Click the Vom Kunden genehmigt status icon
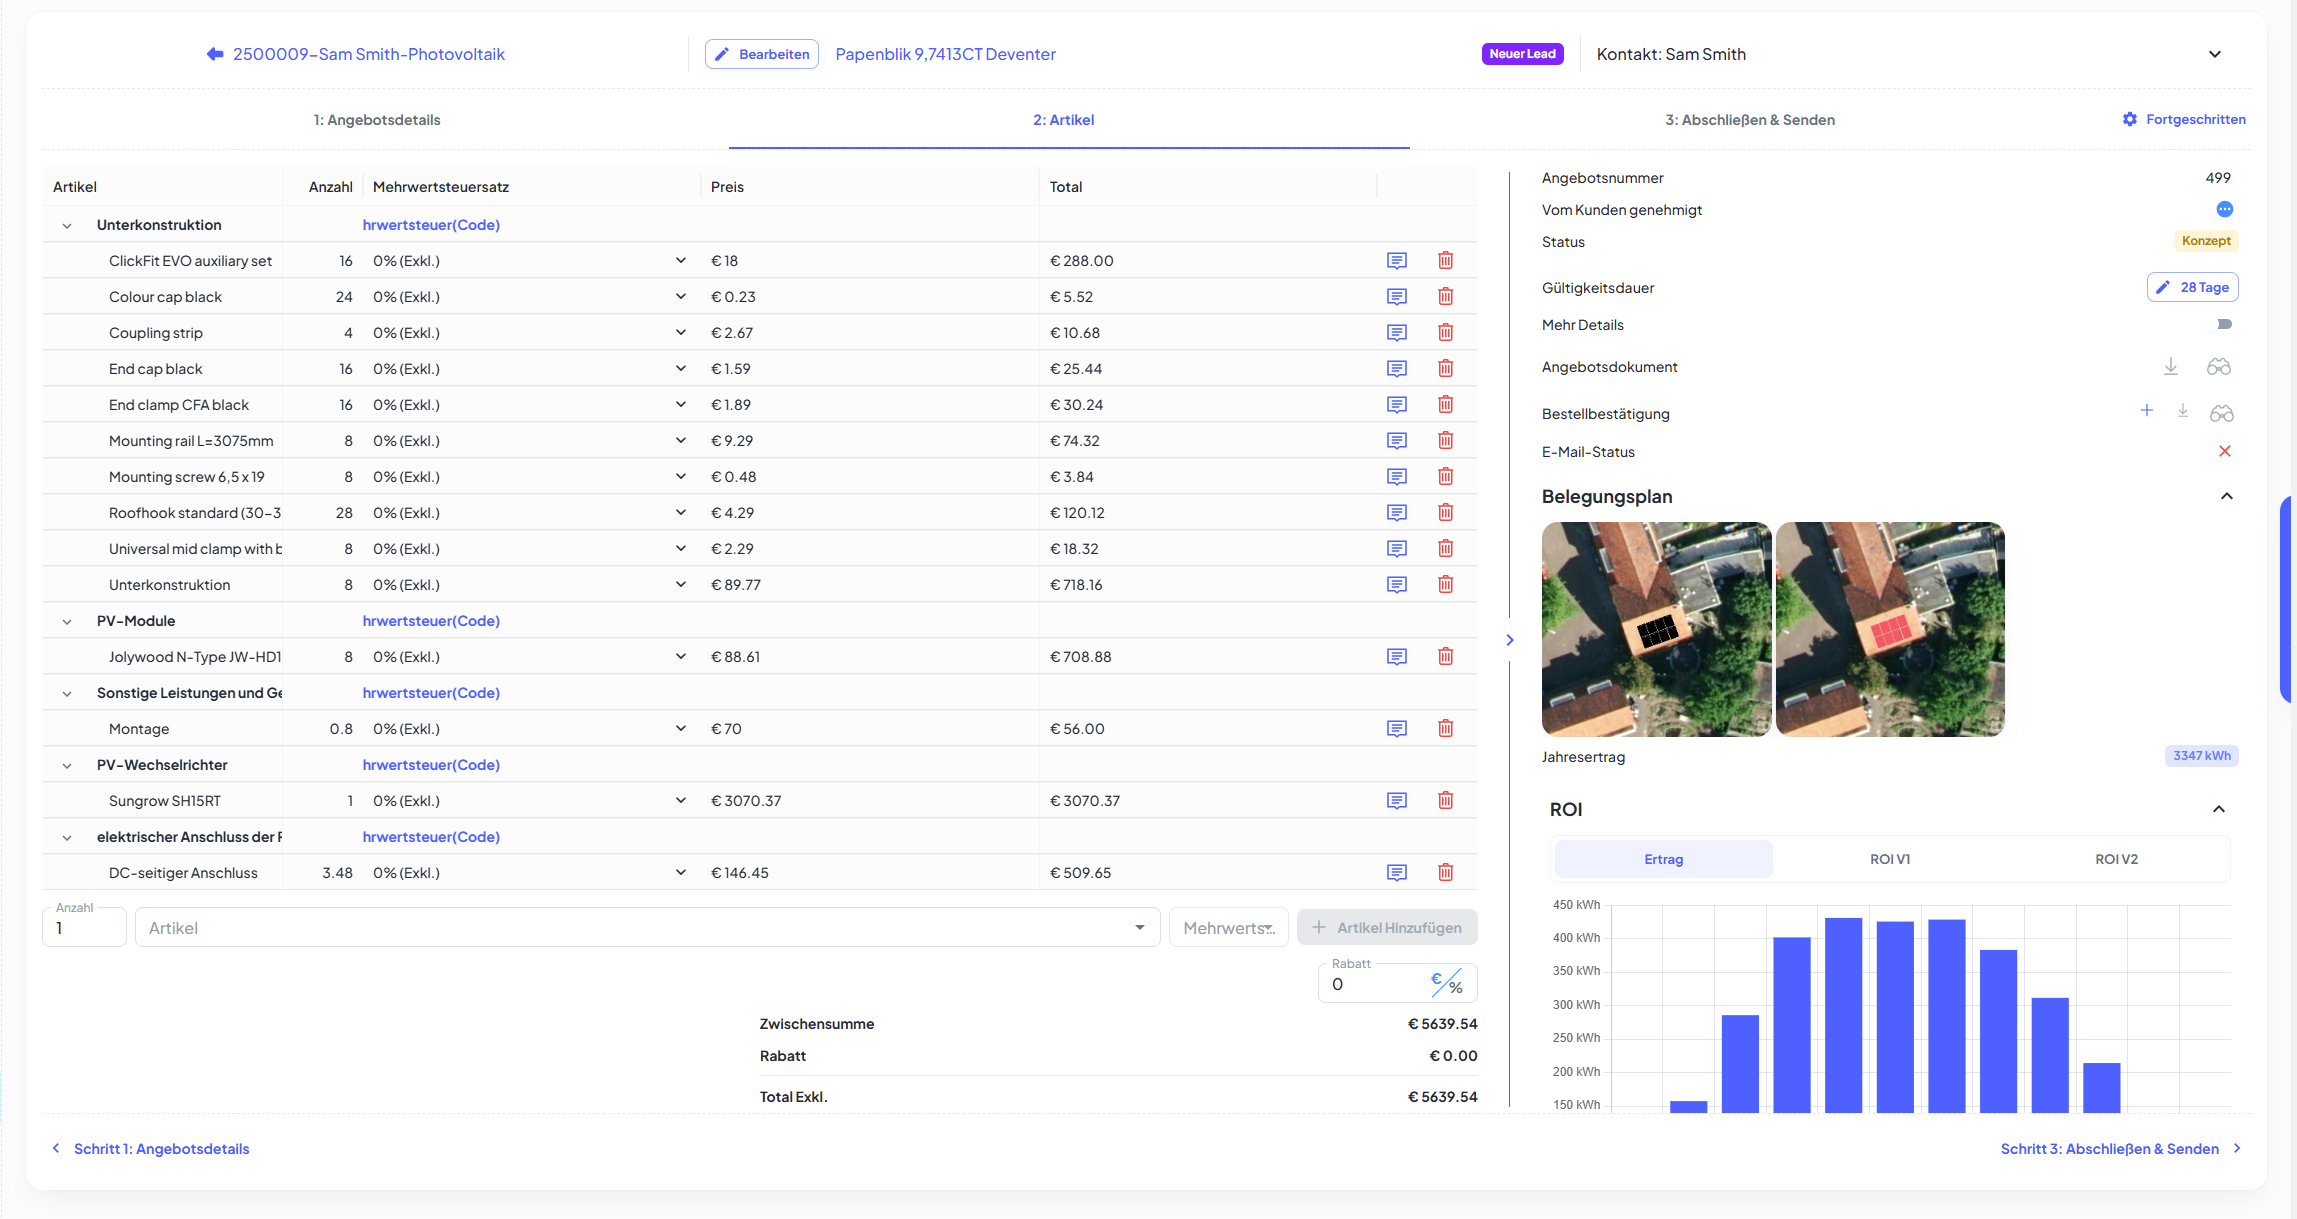The image size is (2297, 1219). (2225, 209)
